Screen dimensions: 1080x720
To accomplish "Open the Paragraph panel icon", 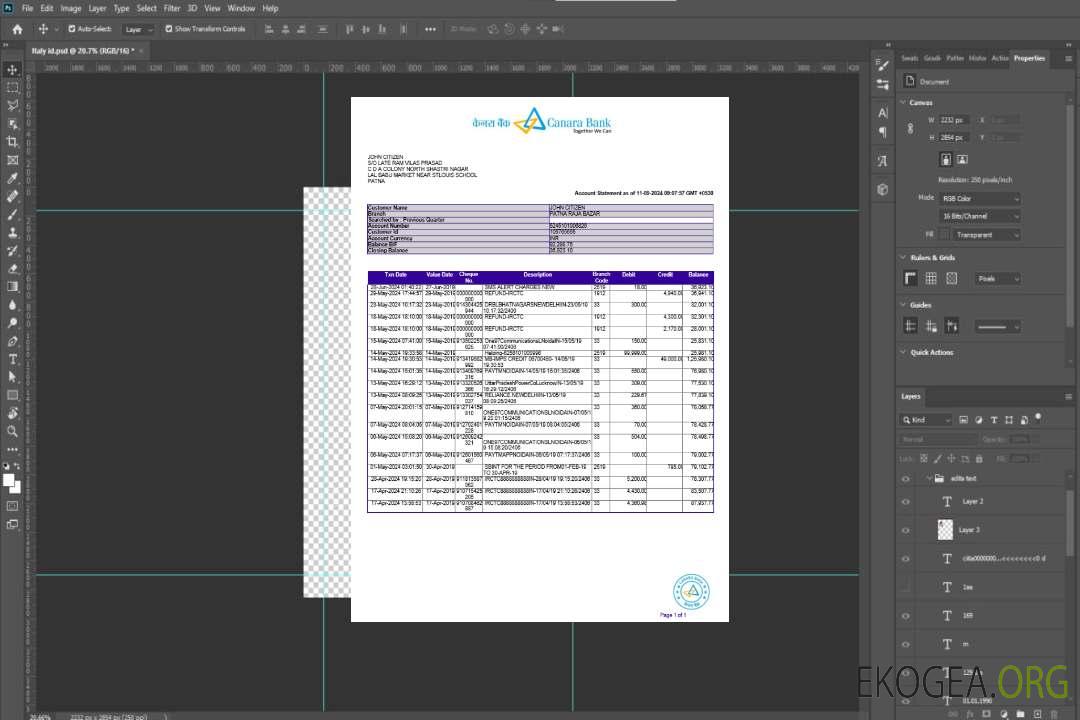I will tap(882, 132).
